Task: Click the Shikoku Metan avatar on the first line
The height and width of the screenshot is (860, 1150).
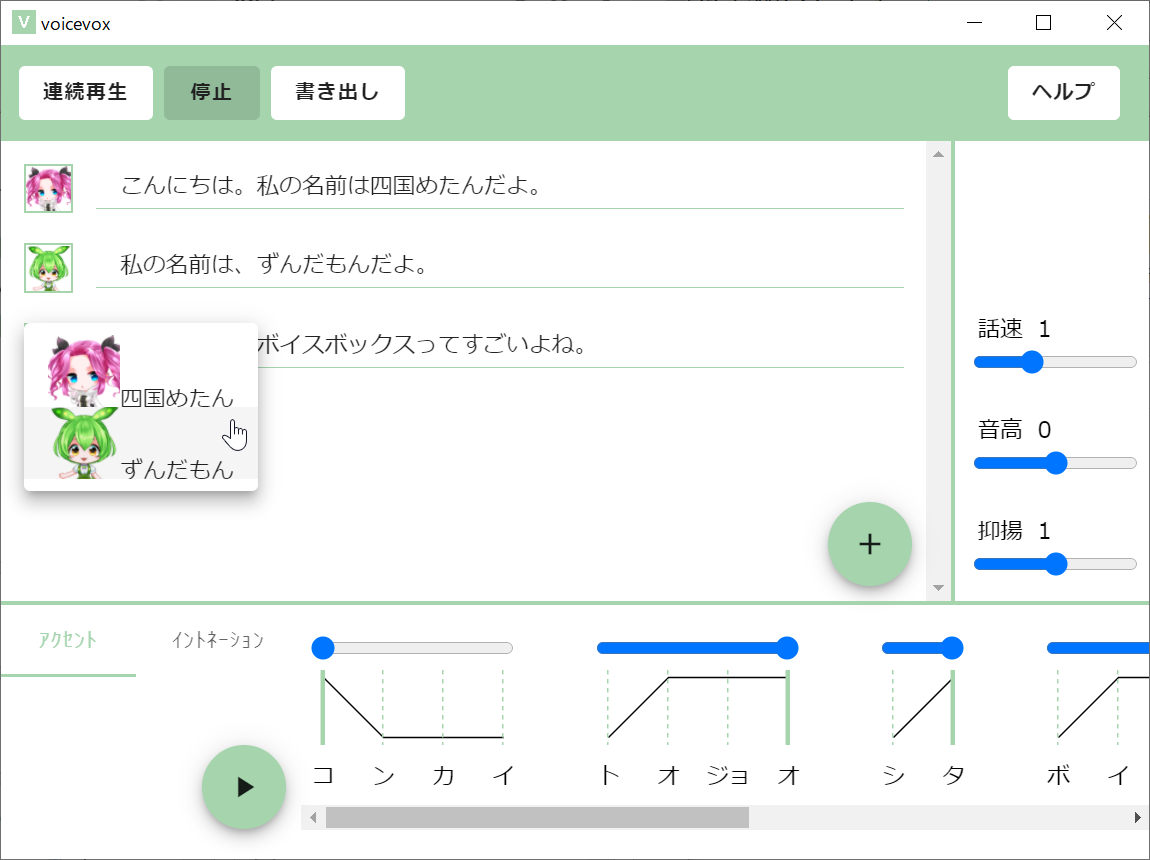Action: pos(48,188)
